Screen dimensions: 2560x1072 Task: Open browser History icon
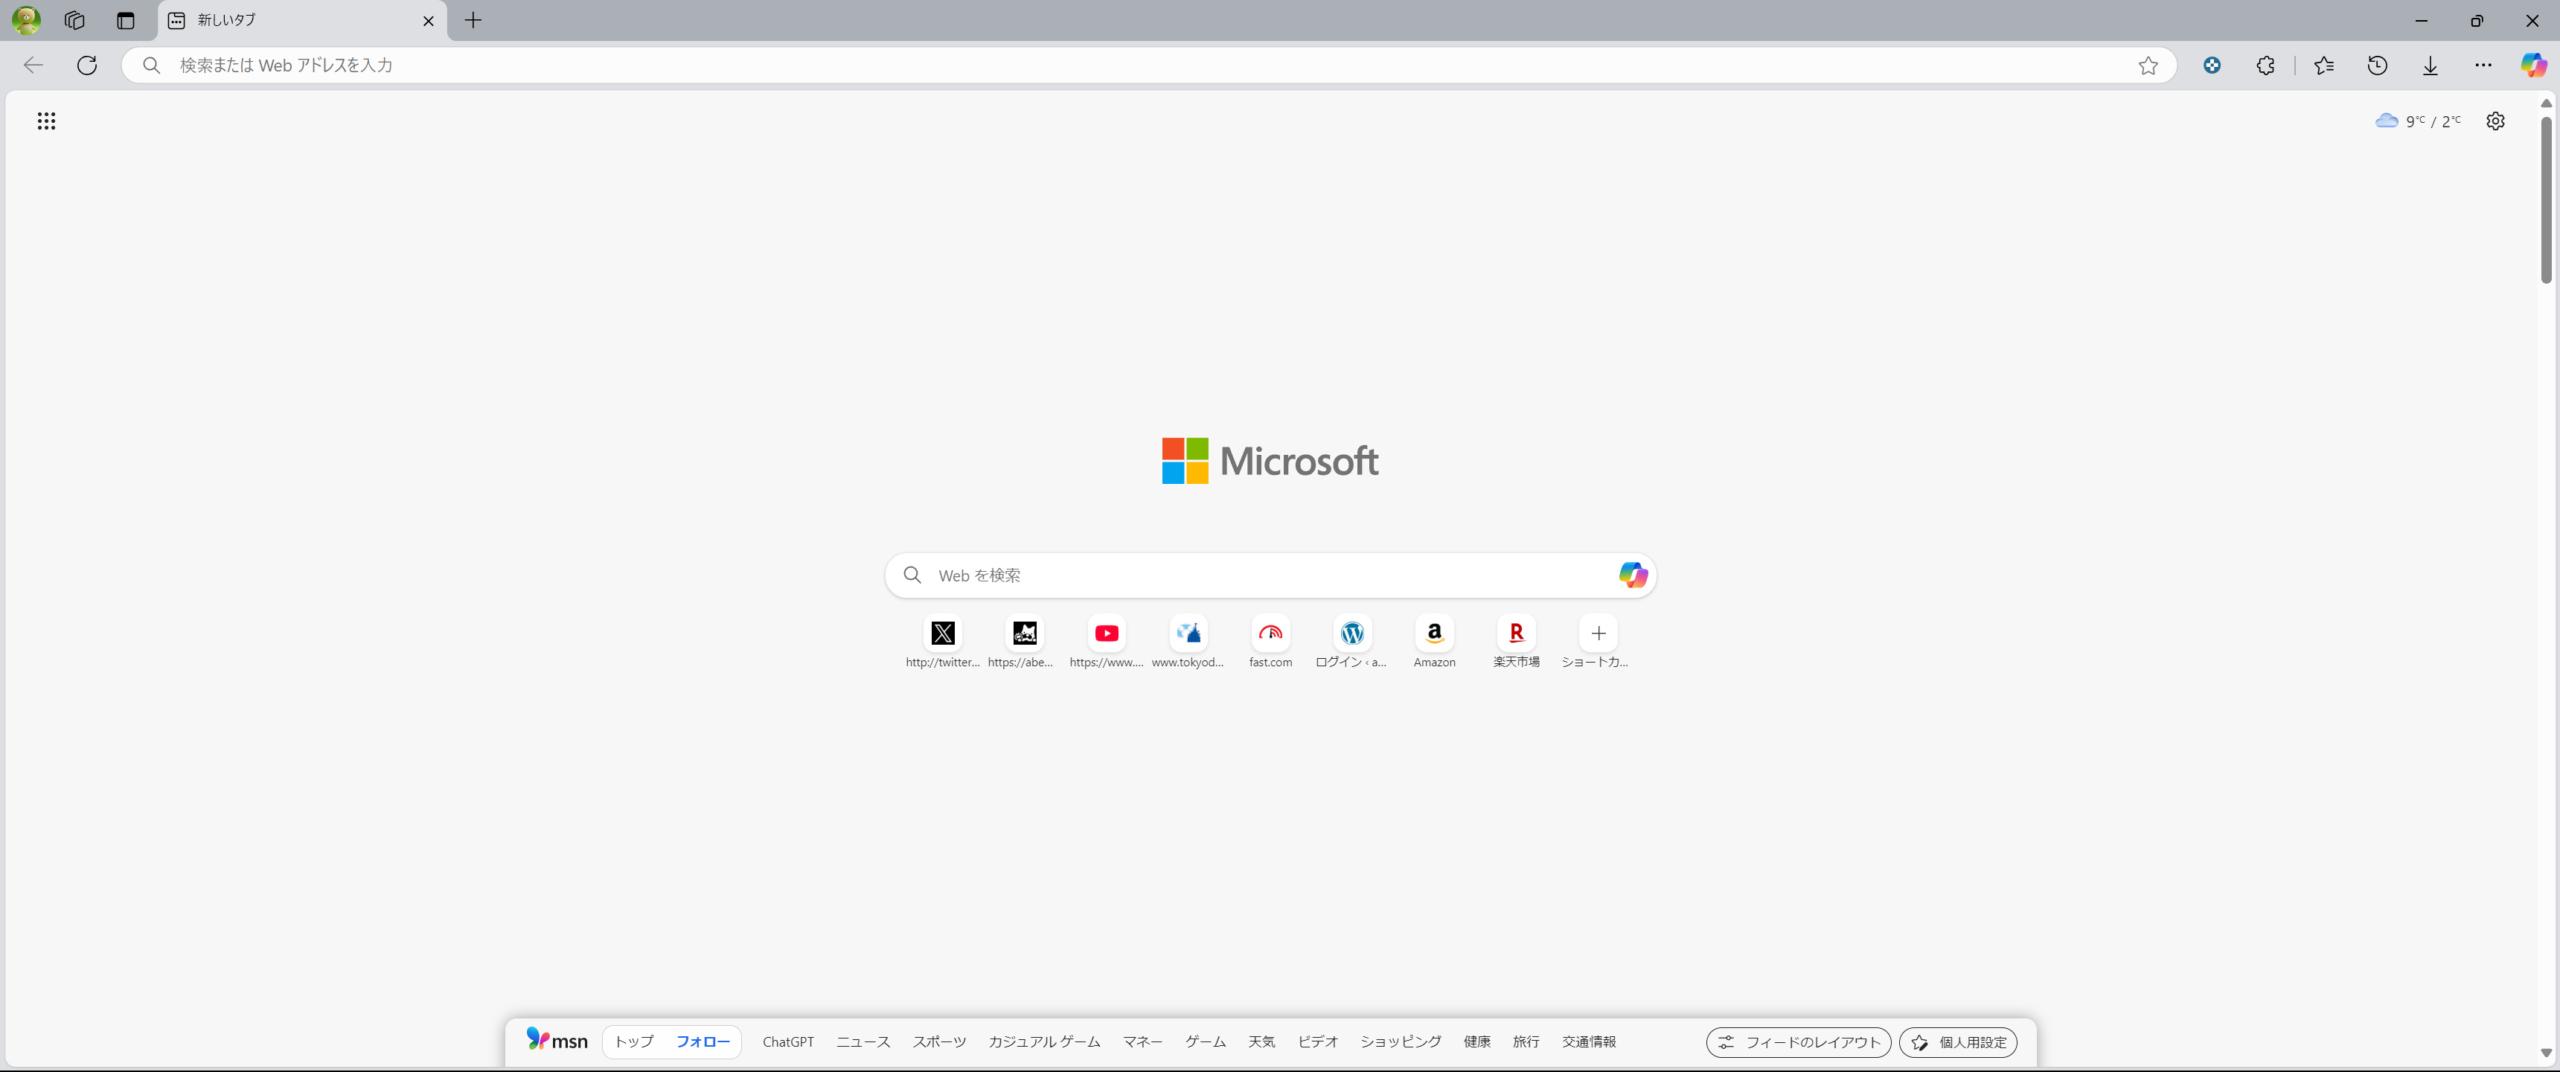[2377, 65]
